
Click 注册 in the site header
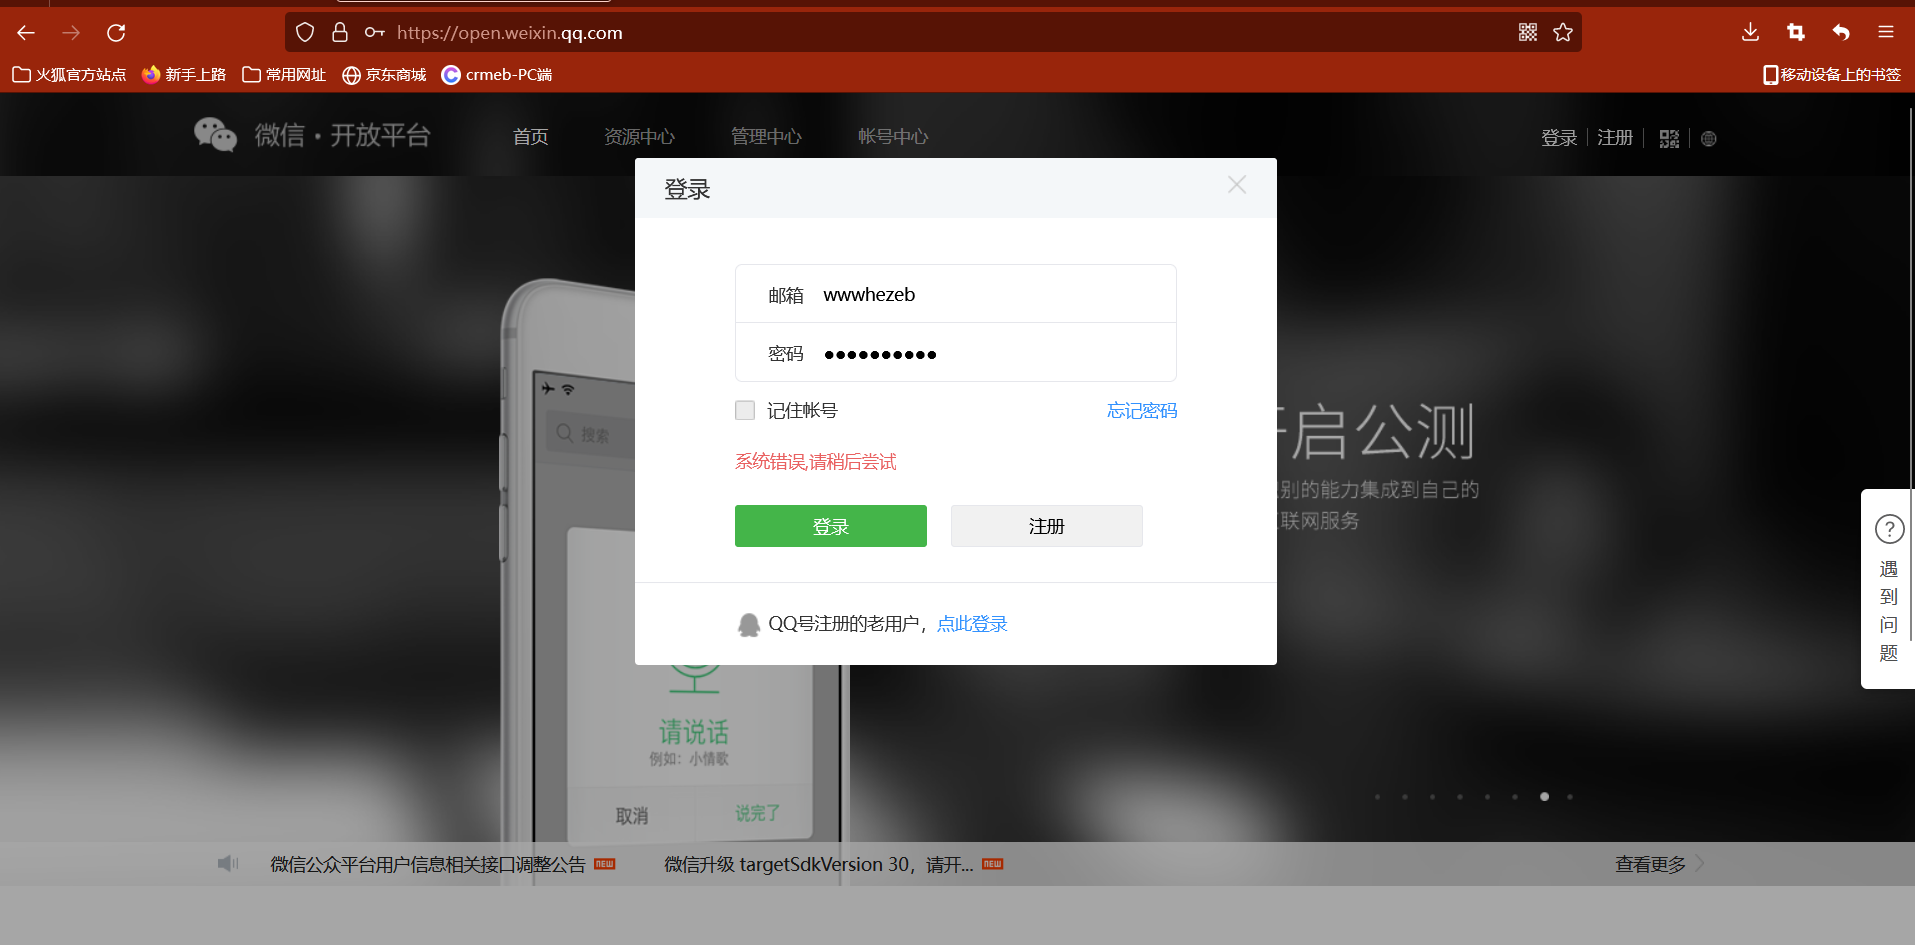(x=1615, y=138)
